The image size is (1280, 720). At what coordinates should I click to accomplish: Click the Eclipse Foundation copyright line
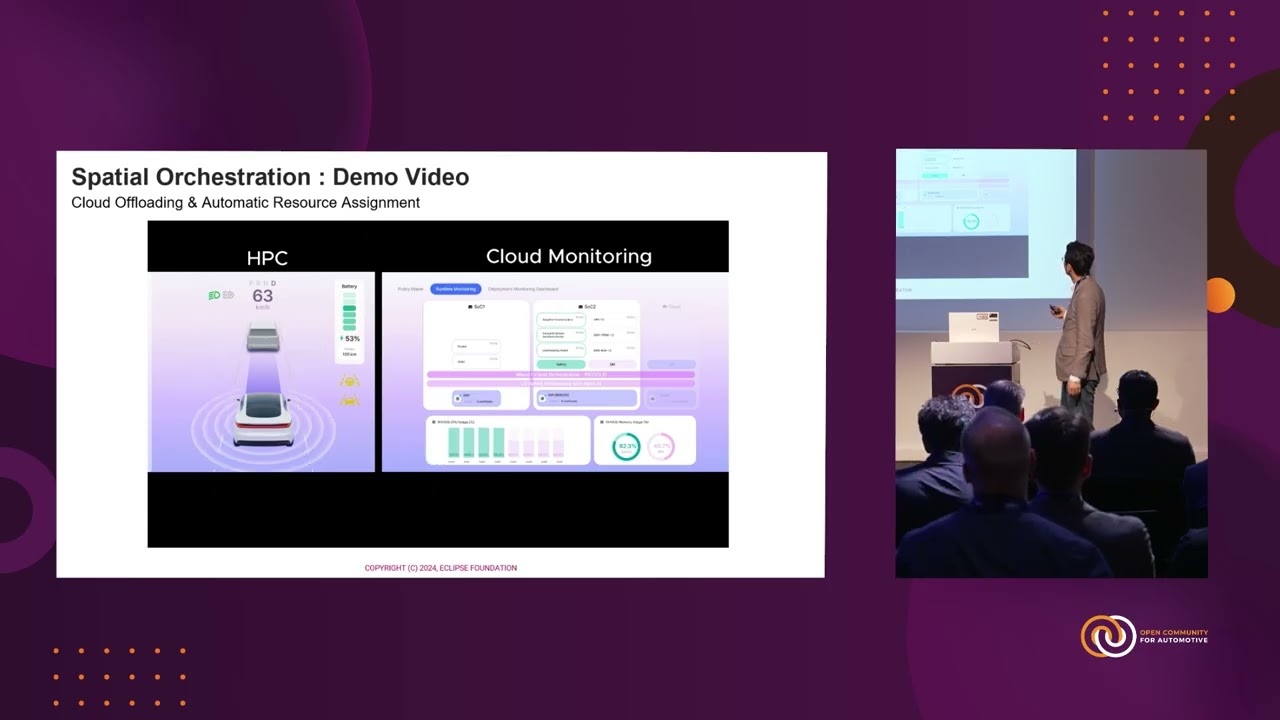click(441, 568)
